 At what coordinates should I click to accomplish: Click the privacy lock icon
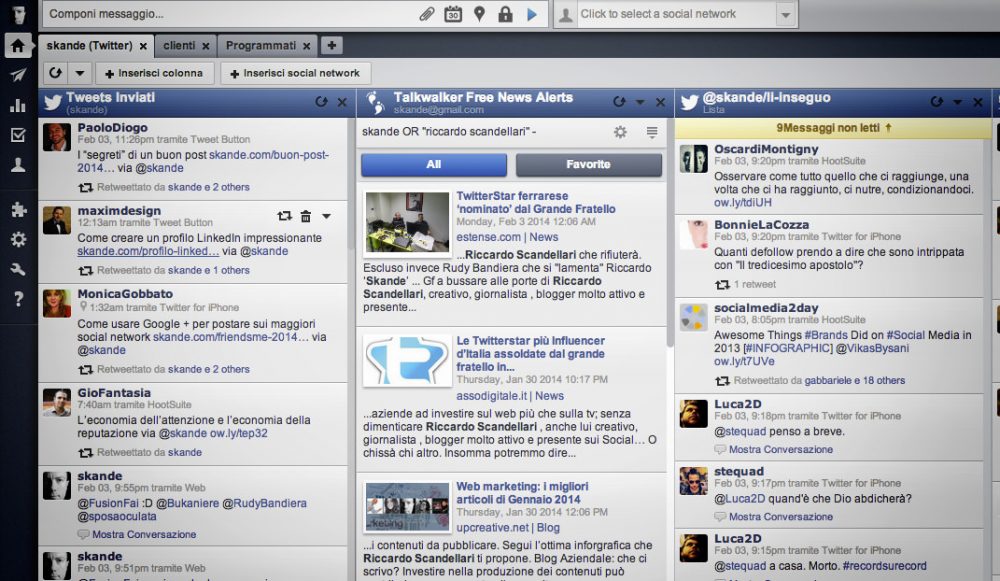505,14
